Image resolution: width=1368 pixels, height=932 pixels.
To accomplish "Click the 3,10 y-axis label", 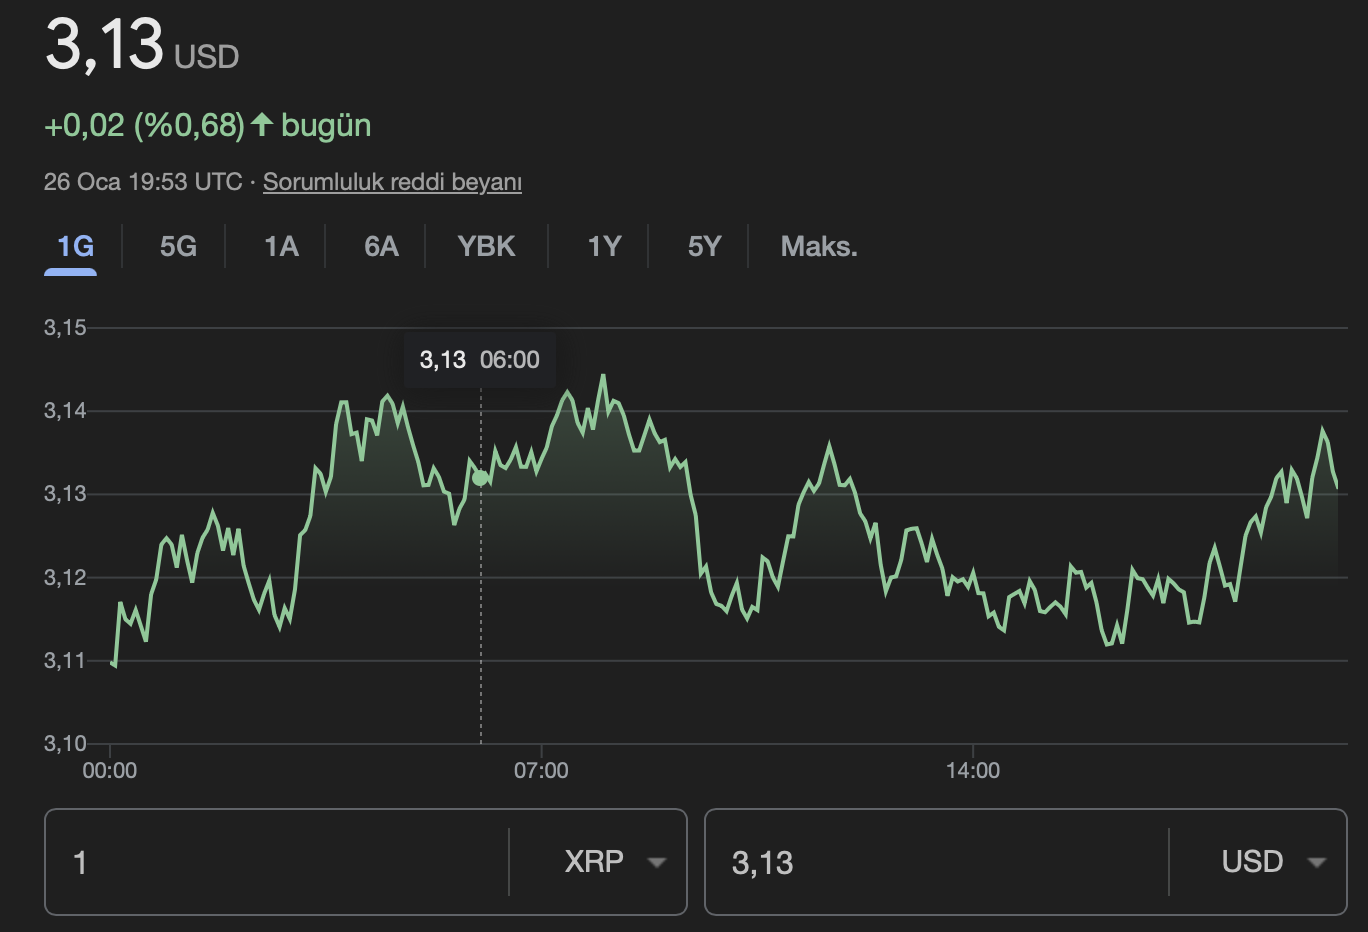I will click(65, 744).
